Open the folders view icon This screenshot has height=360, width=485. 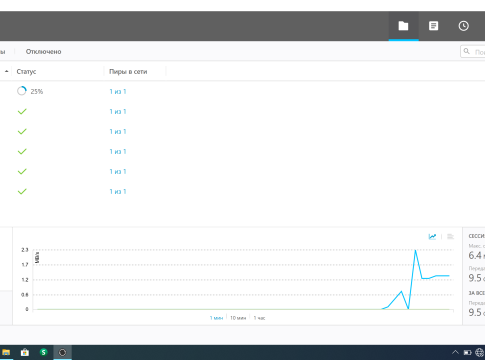point(403,26)
